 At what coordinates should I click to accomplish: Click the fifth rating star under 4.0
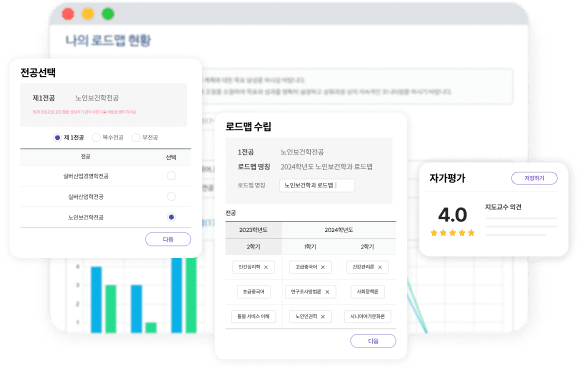(x=471, y=233)
